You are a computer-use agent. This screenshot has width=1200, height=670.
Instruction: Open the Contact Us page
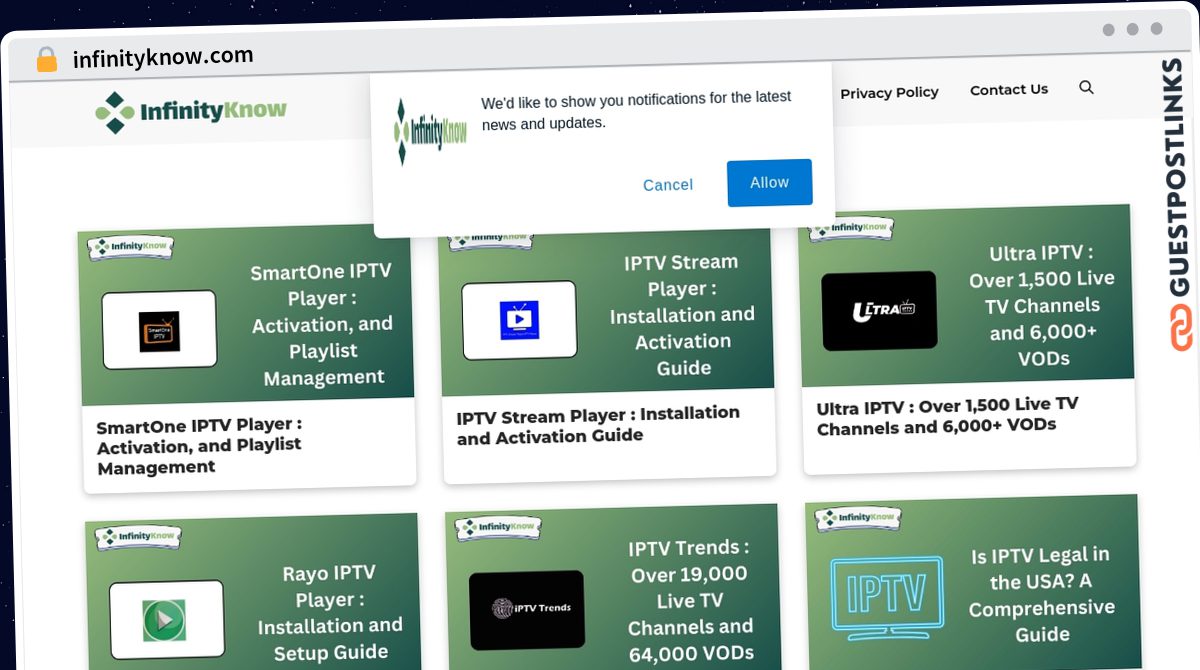(x=1009, y=89)
